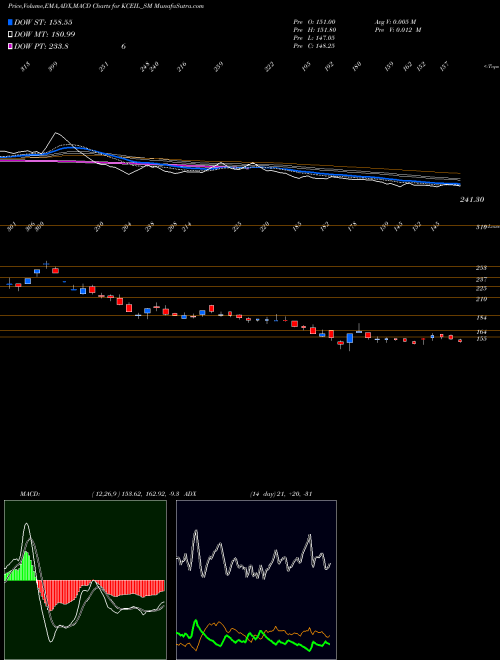
Task: Click the 253 price level label
Action: [481, 268]
